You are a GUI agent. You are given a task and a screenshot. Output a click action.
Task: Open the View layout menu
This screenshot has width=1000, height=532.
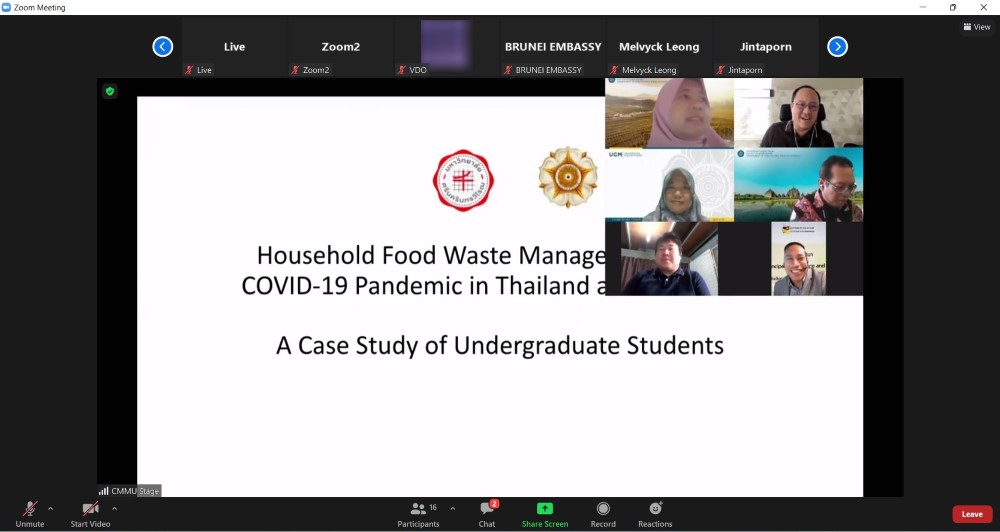976,27
